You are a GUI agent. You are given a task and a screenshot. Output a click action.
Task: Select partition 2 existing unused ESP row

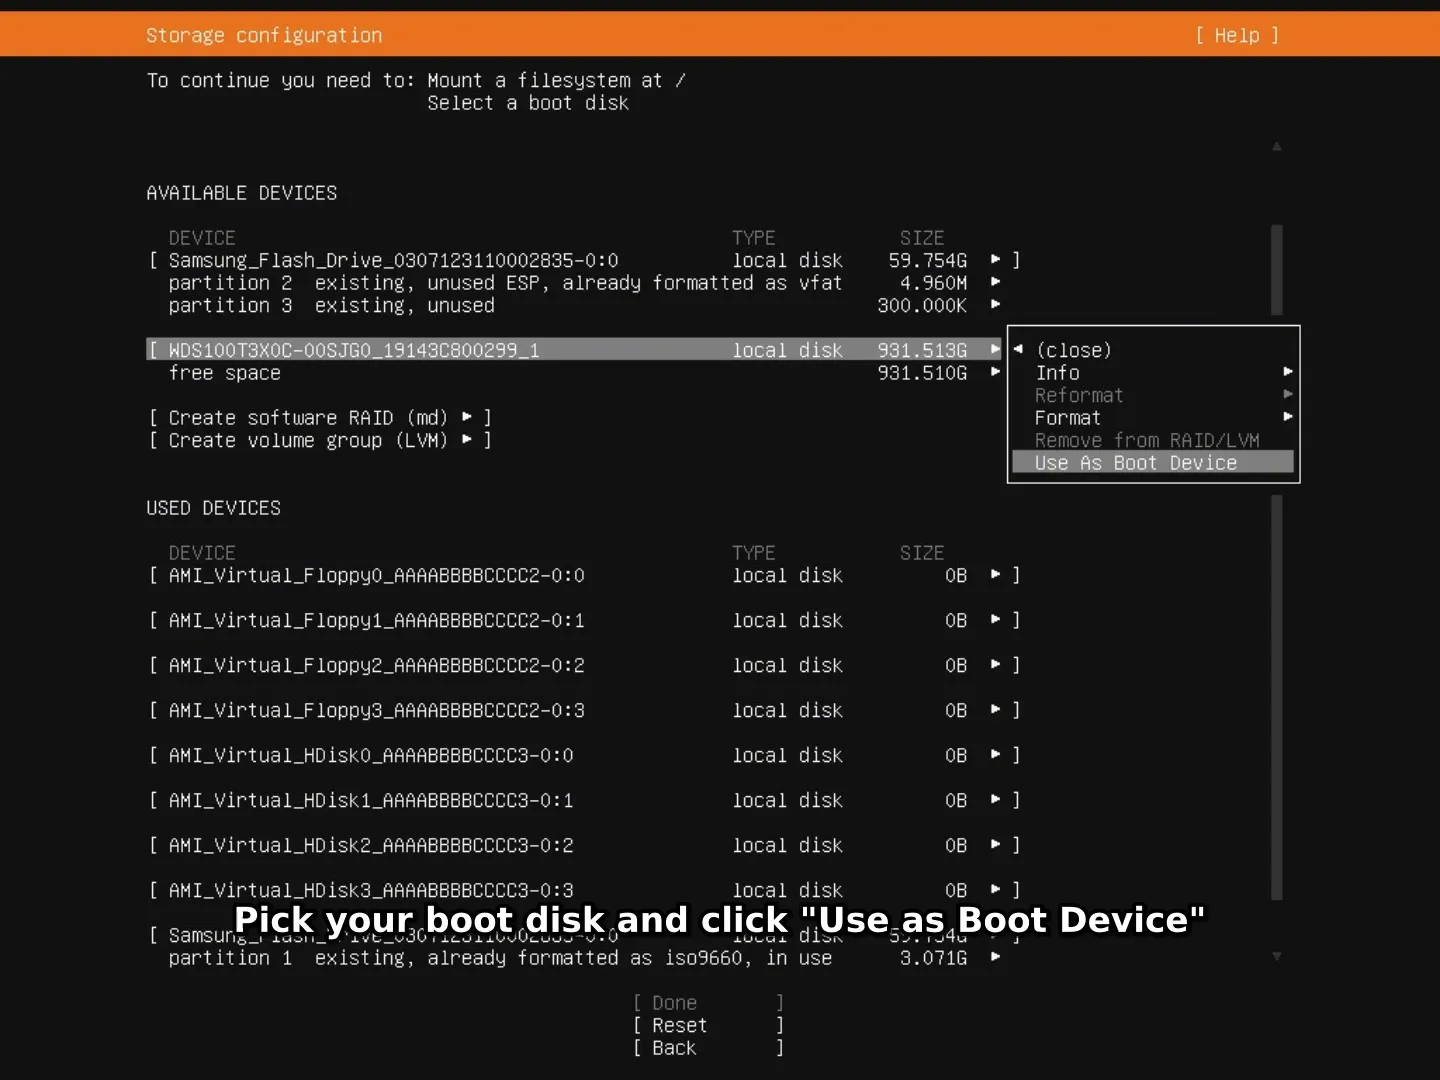[584, 283]
